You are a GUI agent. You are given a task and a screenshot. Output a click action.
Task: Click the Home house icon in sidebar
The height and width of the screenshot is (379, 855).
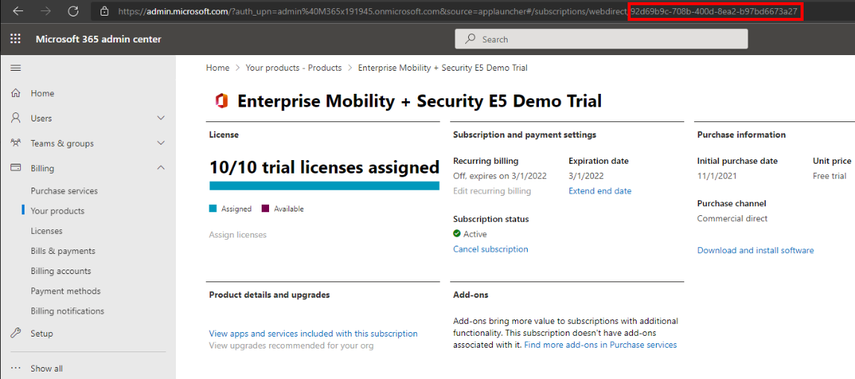point(16,93)
